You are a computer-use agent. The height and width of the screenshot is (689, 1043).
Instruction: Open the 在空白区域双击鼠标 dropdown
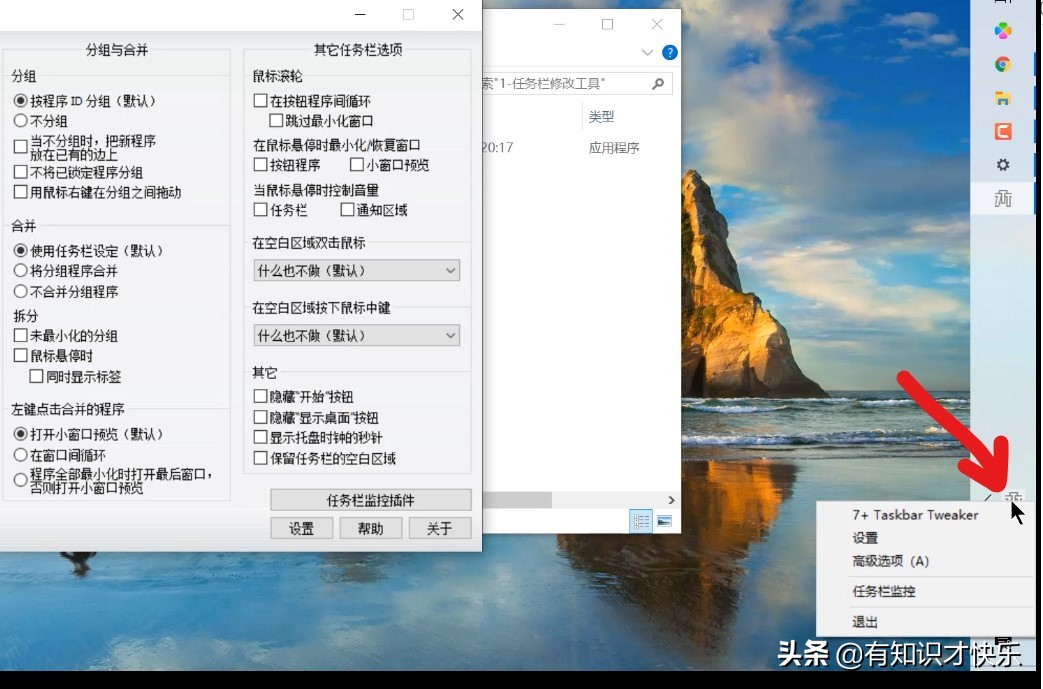coord(357,270)
